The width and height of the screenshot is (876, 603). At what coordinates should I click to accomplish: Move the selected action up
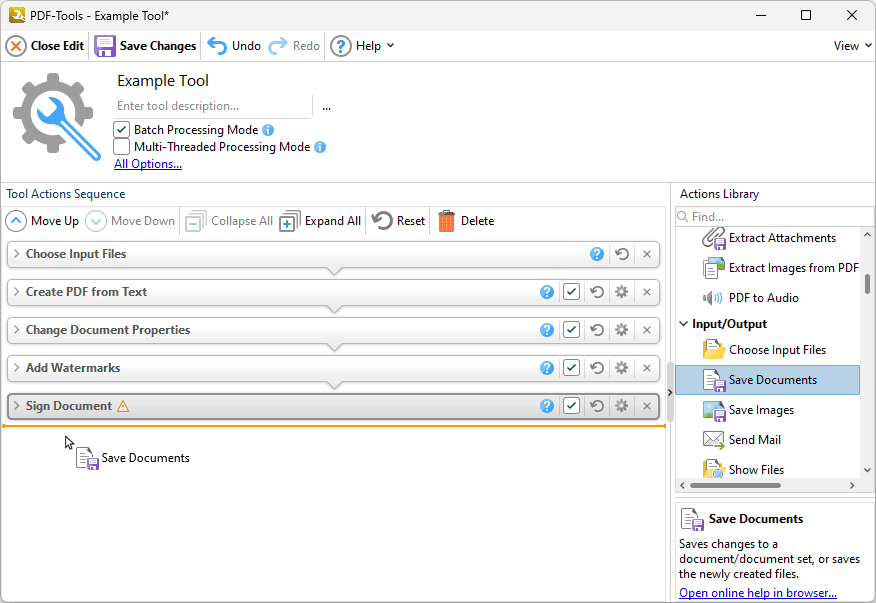42,221
